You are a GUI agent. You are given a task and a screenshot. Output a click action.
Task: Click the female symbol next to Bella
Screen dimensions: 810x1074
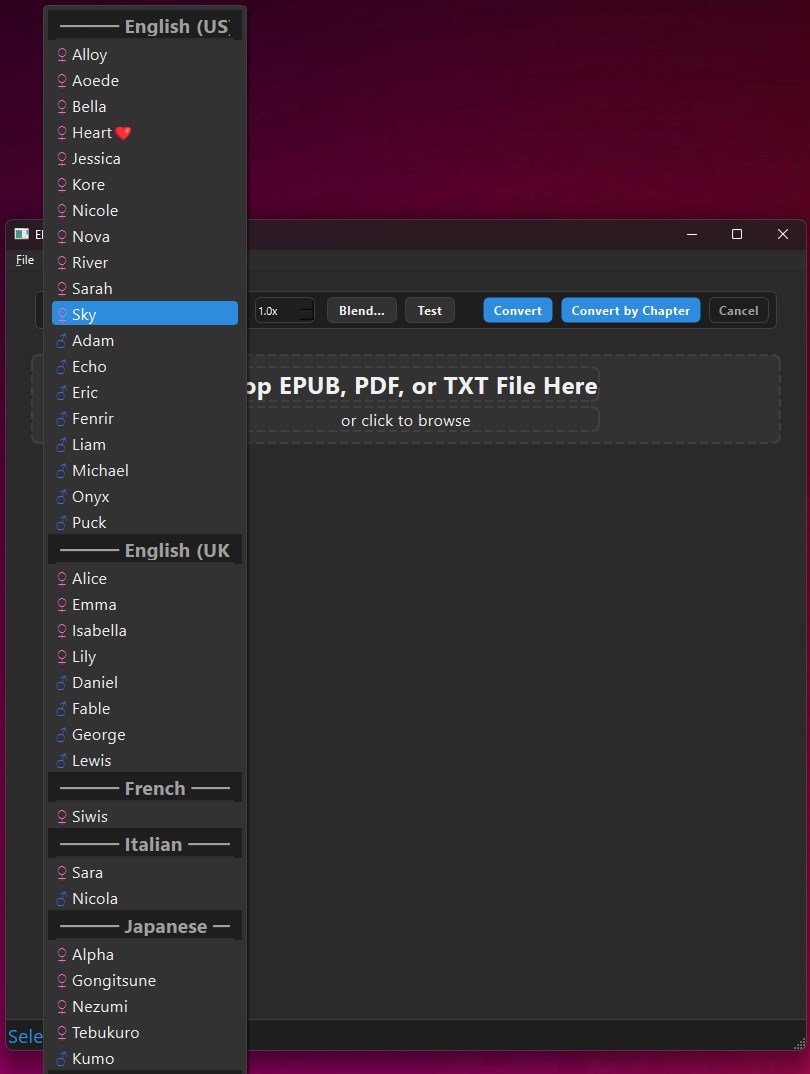pyautogui.click(x=63, y=106)
